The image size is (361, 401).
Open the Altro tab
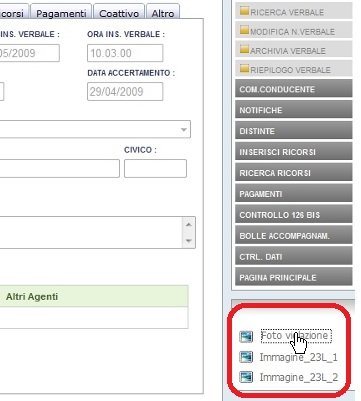point(163,12)
